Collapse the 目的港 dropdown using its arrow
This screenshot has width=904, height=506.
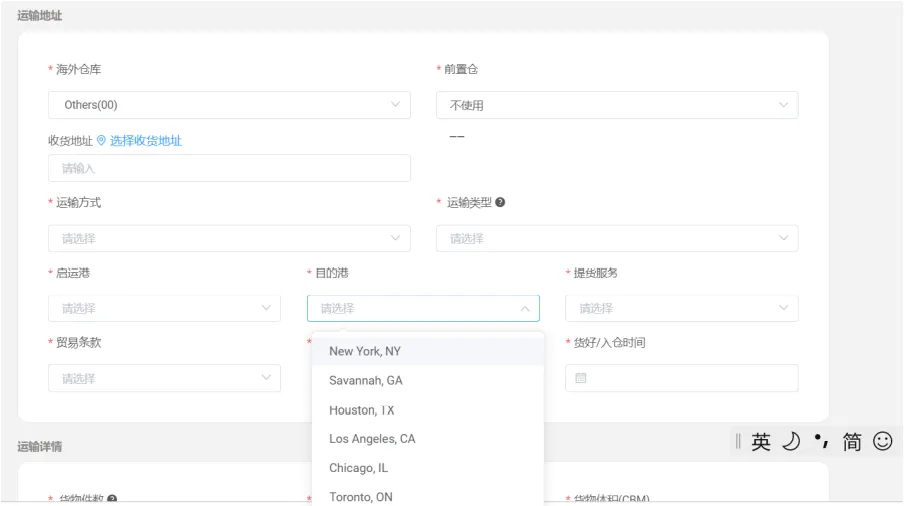[525, 308]
